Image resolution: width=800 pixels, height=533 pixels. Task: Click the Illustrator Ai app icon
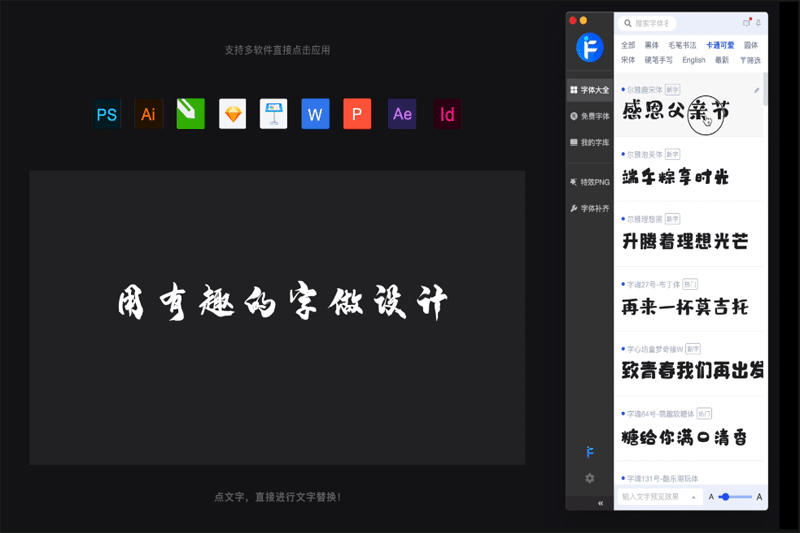(x=148, y=114)
